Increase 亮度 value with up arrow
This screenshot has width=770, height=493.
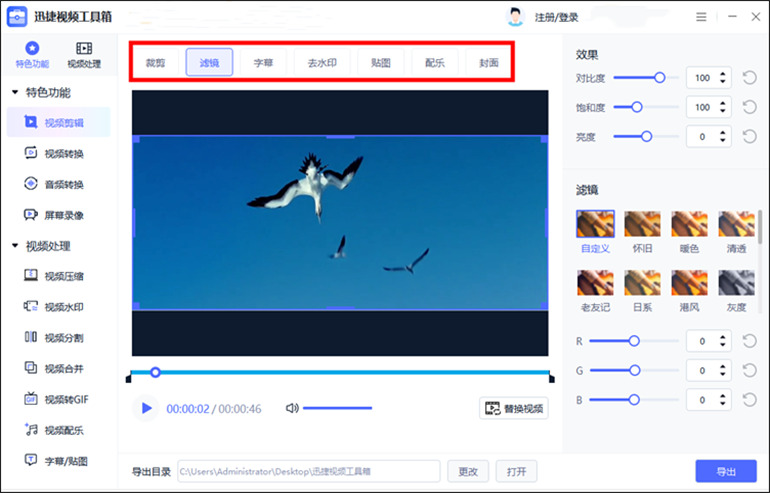point(722,133)
